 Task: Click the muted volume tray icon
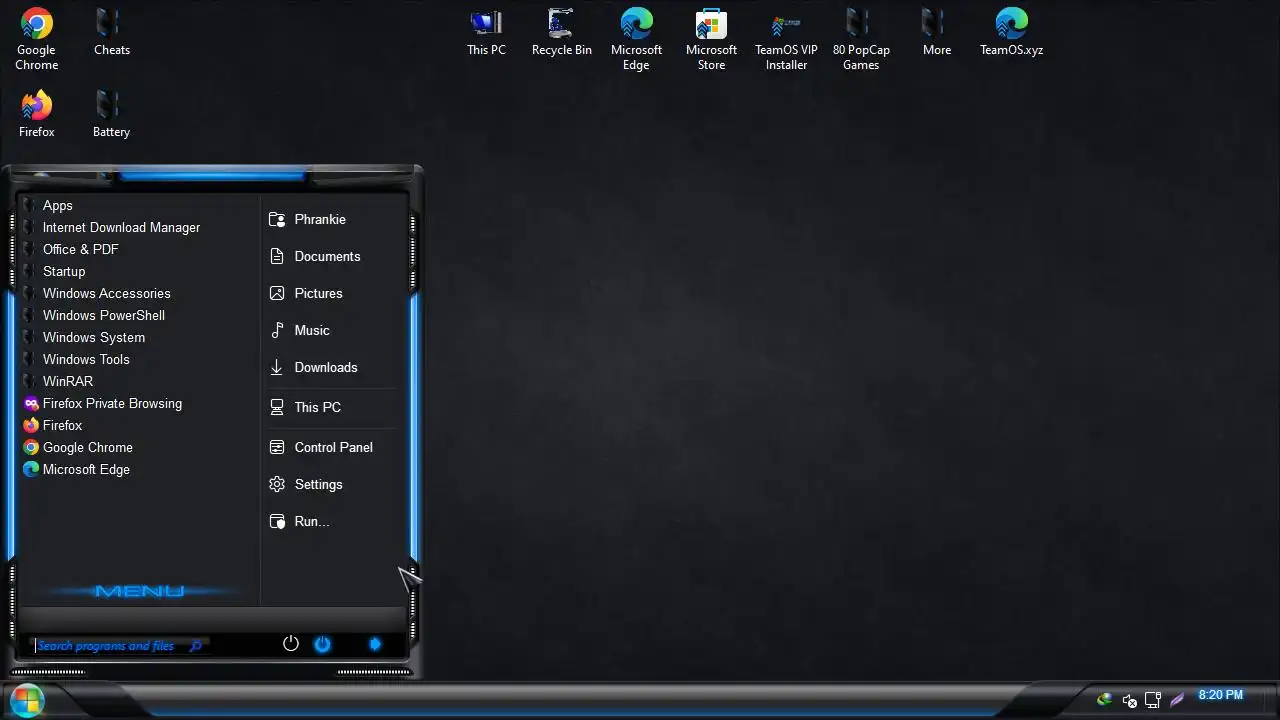point(1129,700)
